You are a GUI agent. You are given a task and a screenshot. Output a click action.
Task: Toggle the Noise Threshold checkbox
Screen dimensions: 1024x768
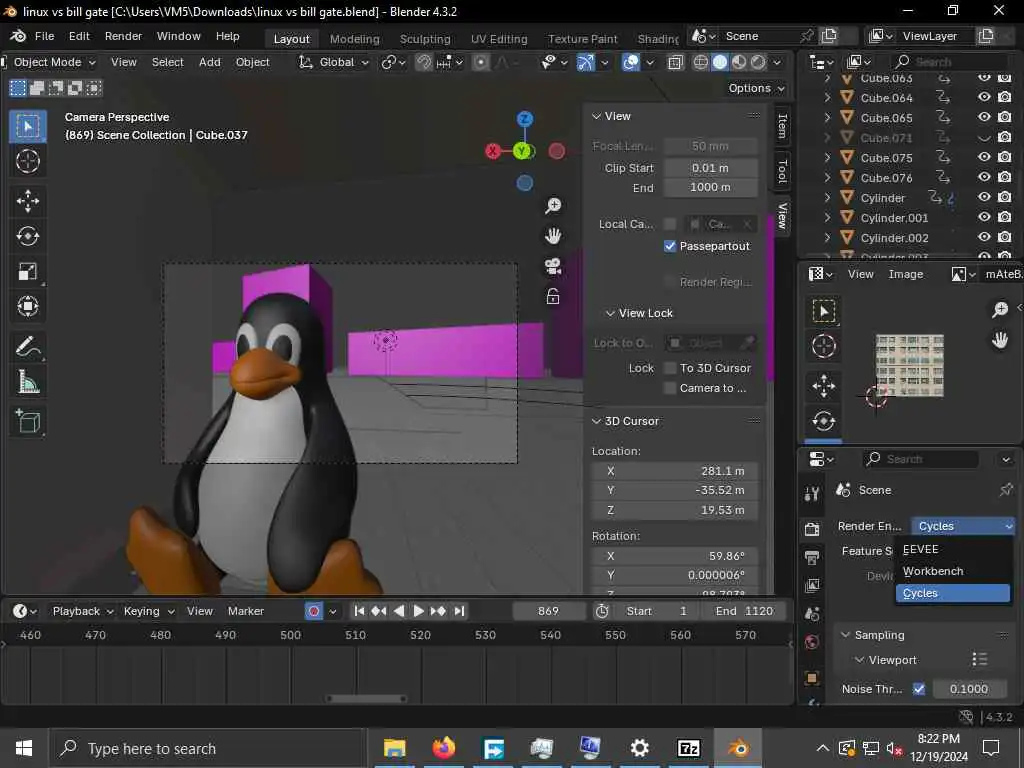pos(919,689)
